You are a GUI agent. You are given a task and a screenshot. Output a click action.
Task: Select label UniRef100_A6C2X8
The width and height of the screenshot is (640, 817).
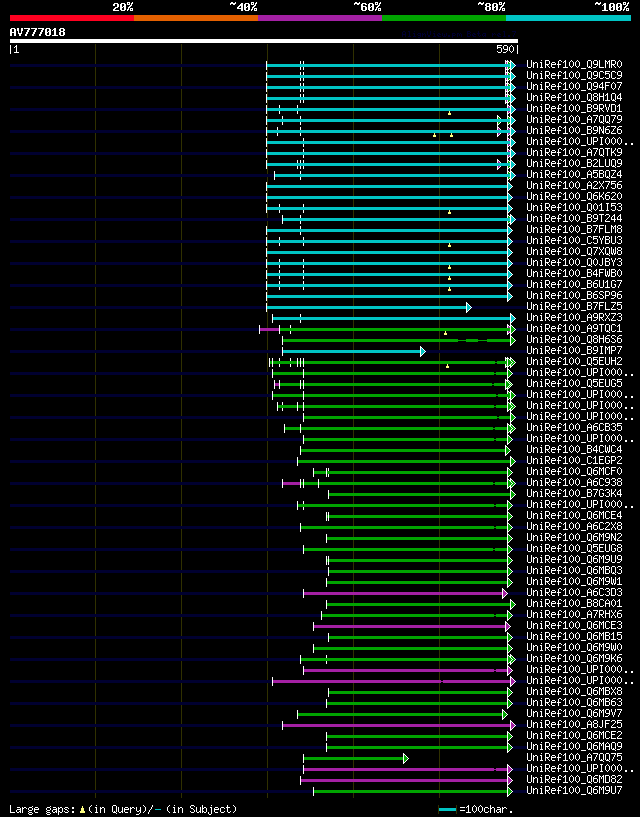[x=574, y=527]
